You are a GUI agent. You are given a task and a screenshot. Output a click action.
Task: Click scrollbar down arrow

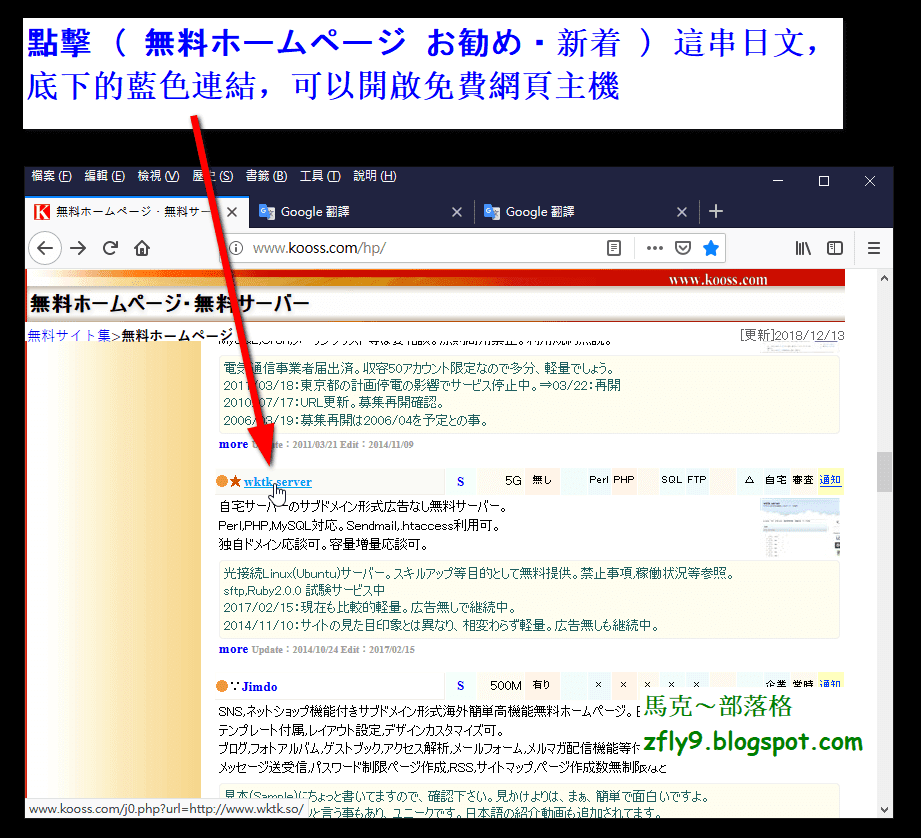click(x=885, y=809)
